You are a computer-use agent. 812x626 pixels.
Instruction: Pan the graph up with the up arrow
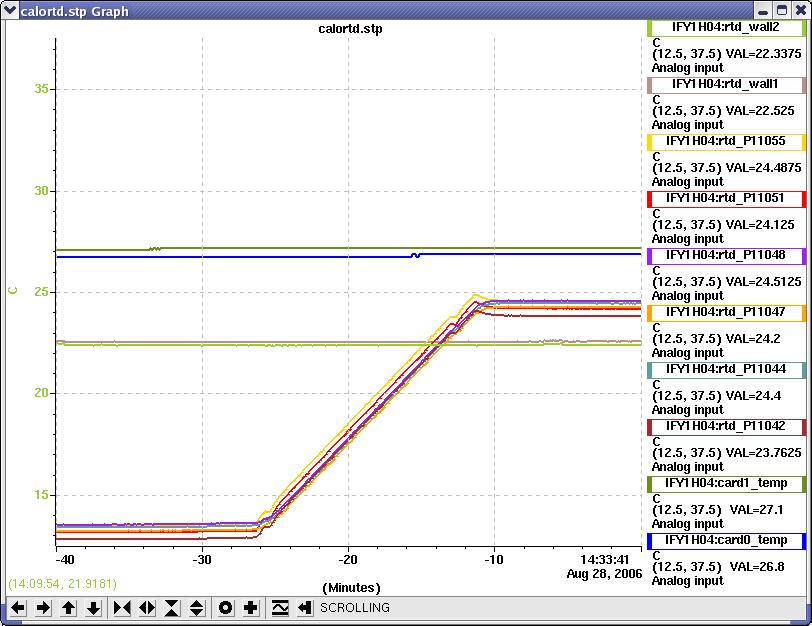(68, 607)
